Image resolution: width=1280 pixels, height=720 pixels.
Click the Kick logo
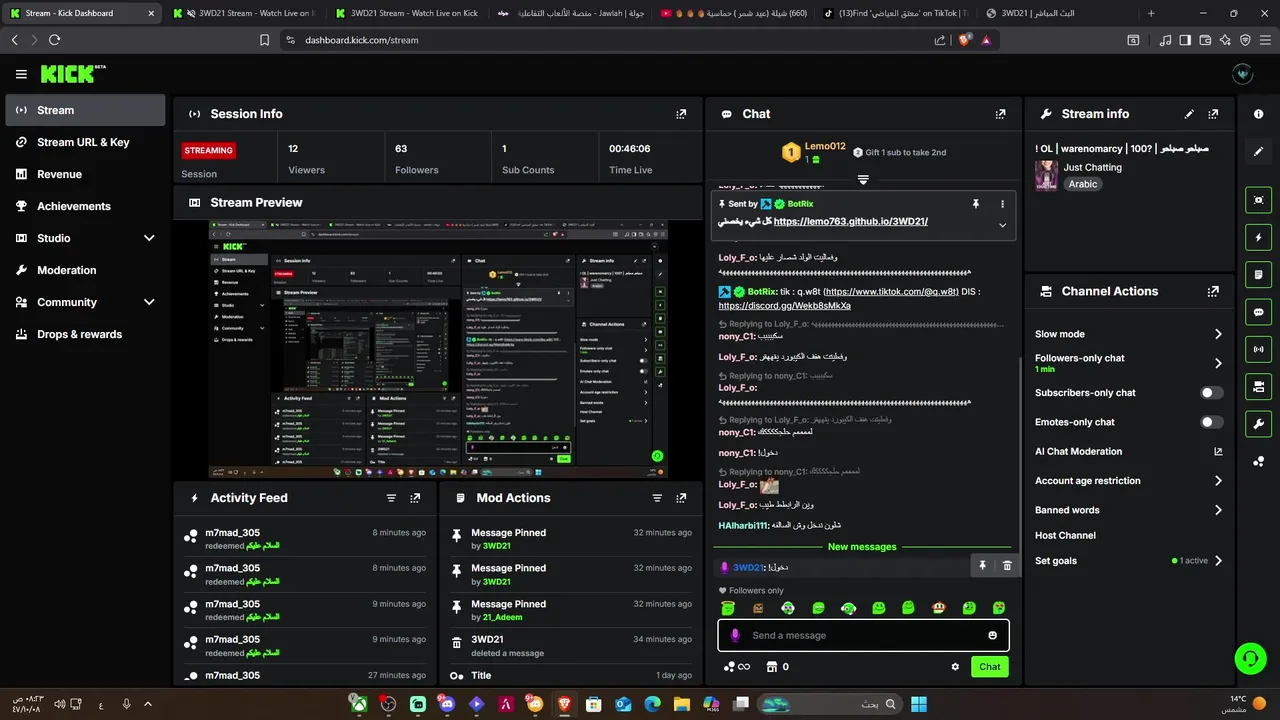pos(73,74)
